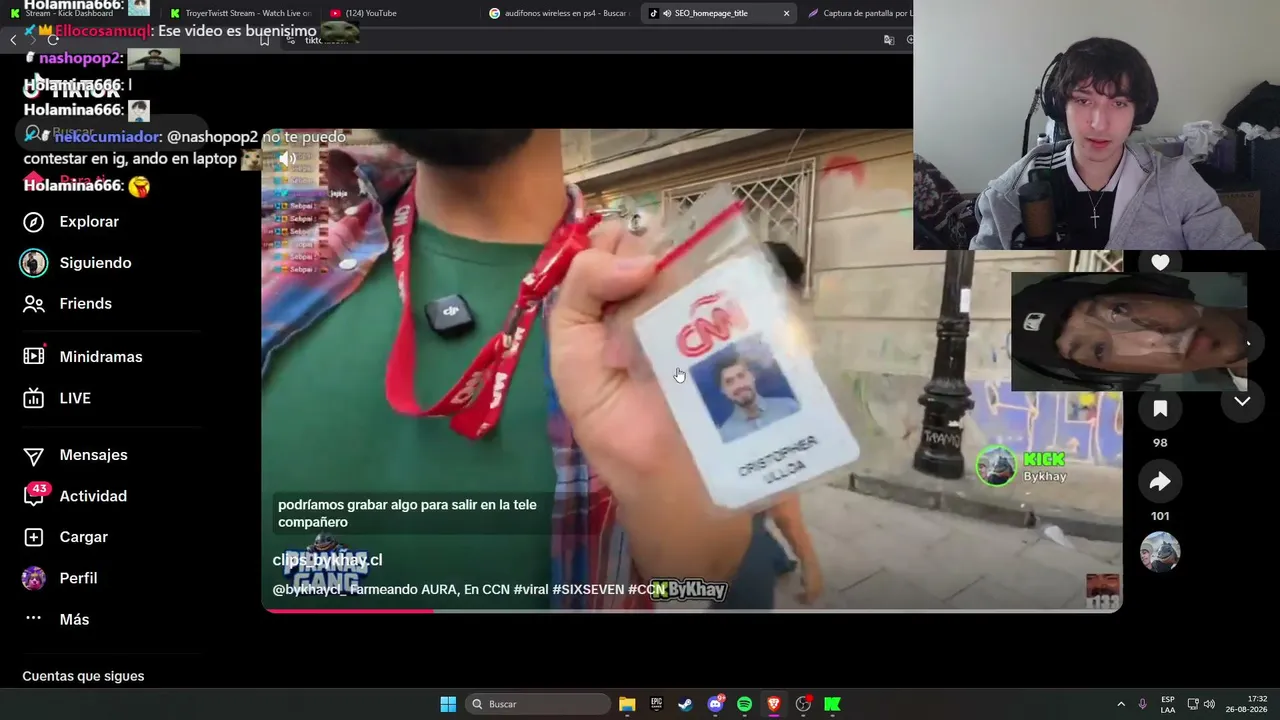Open the #viral hashtag
The image size is (1280, 720).
click(x=530, y=590)
